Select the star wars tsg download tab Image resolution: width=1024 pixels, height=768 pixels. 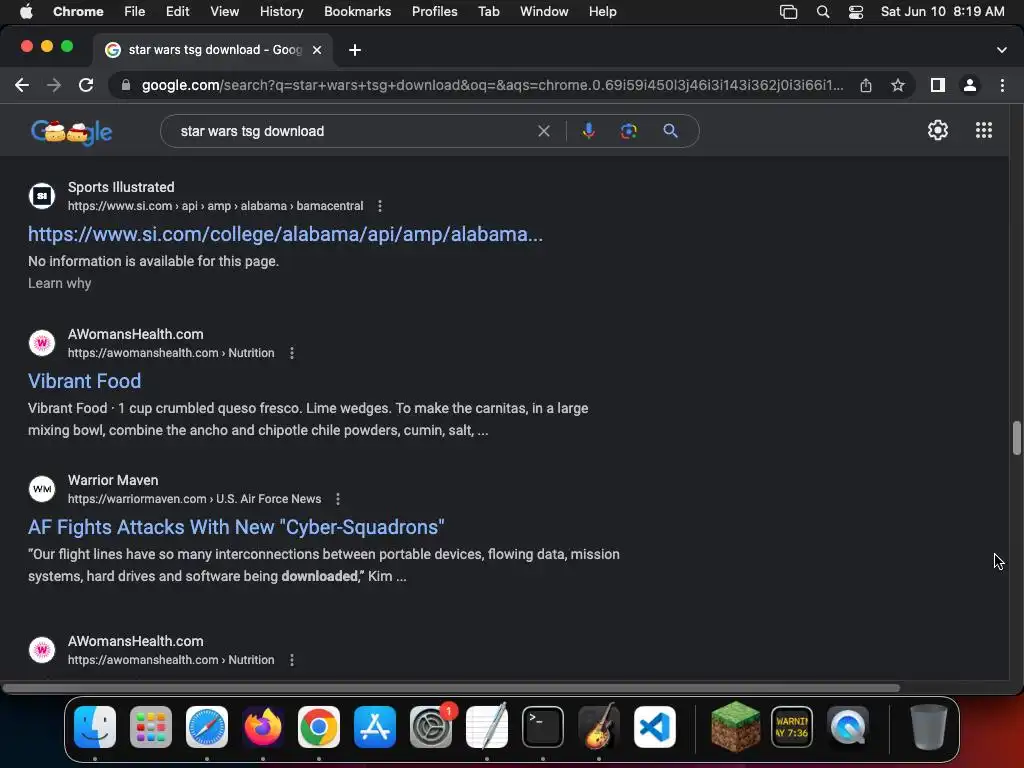[214, 50]
